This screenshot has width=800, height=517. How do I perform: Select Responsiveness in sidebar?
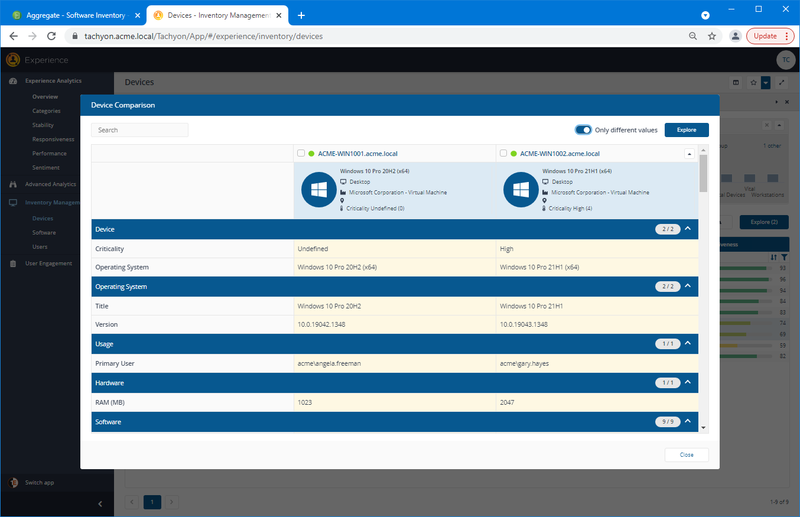pos(53,139)
